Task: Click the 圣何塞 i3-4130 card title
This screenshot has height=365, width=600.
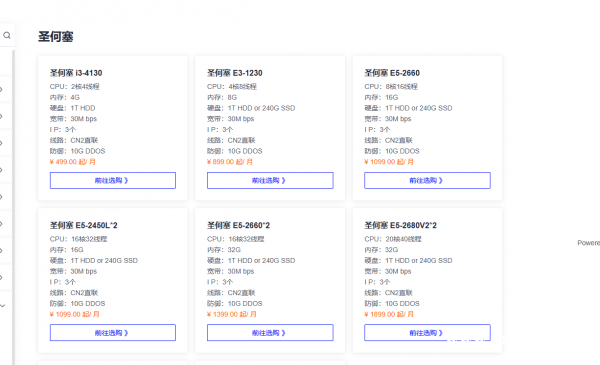Action: (76, 73)
